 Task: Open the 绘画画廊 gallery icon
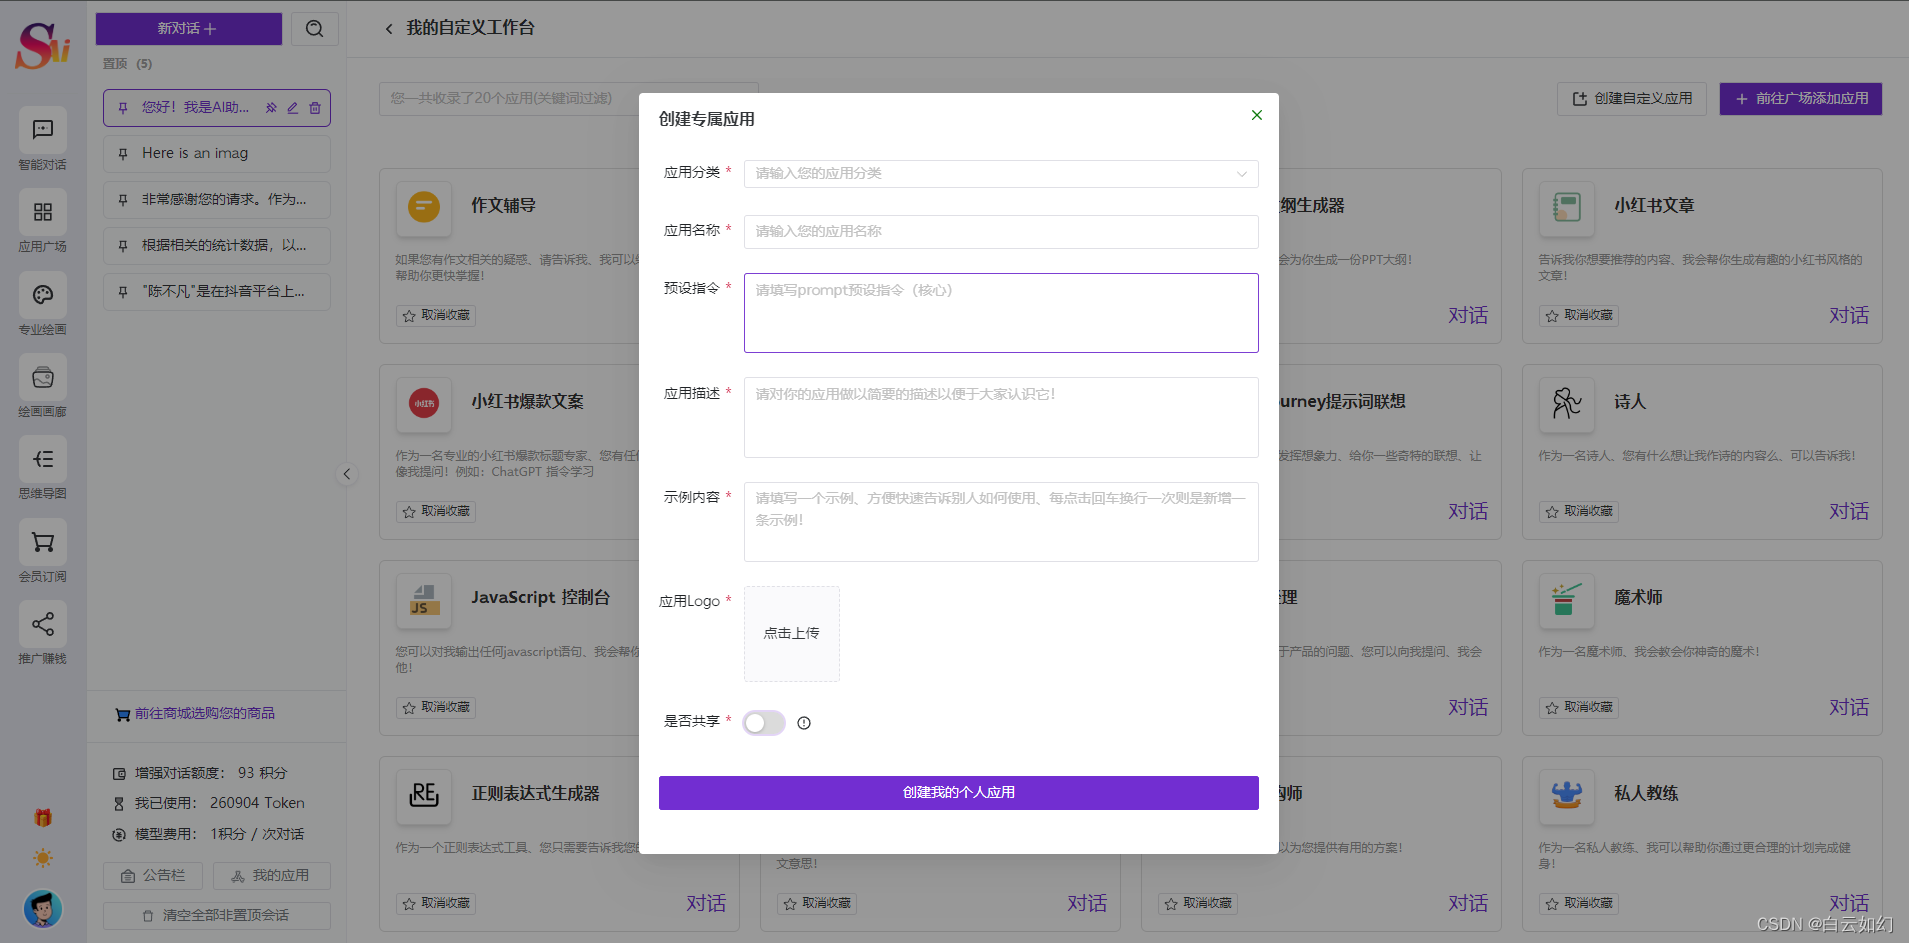click(43, 377)
